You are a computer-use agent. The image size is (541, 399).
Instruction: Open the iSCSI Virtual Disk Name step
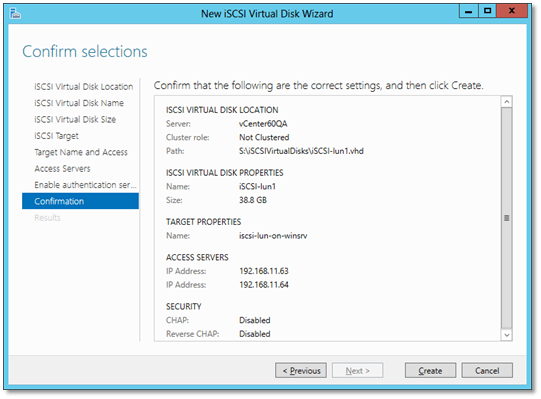click(79, 103)
